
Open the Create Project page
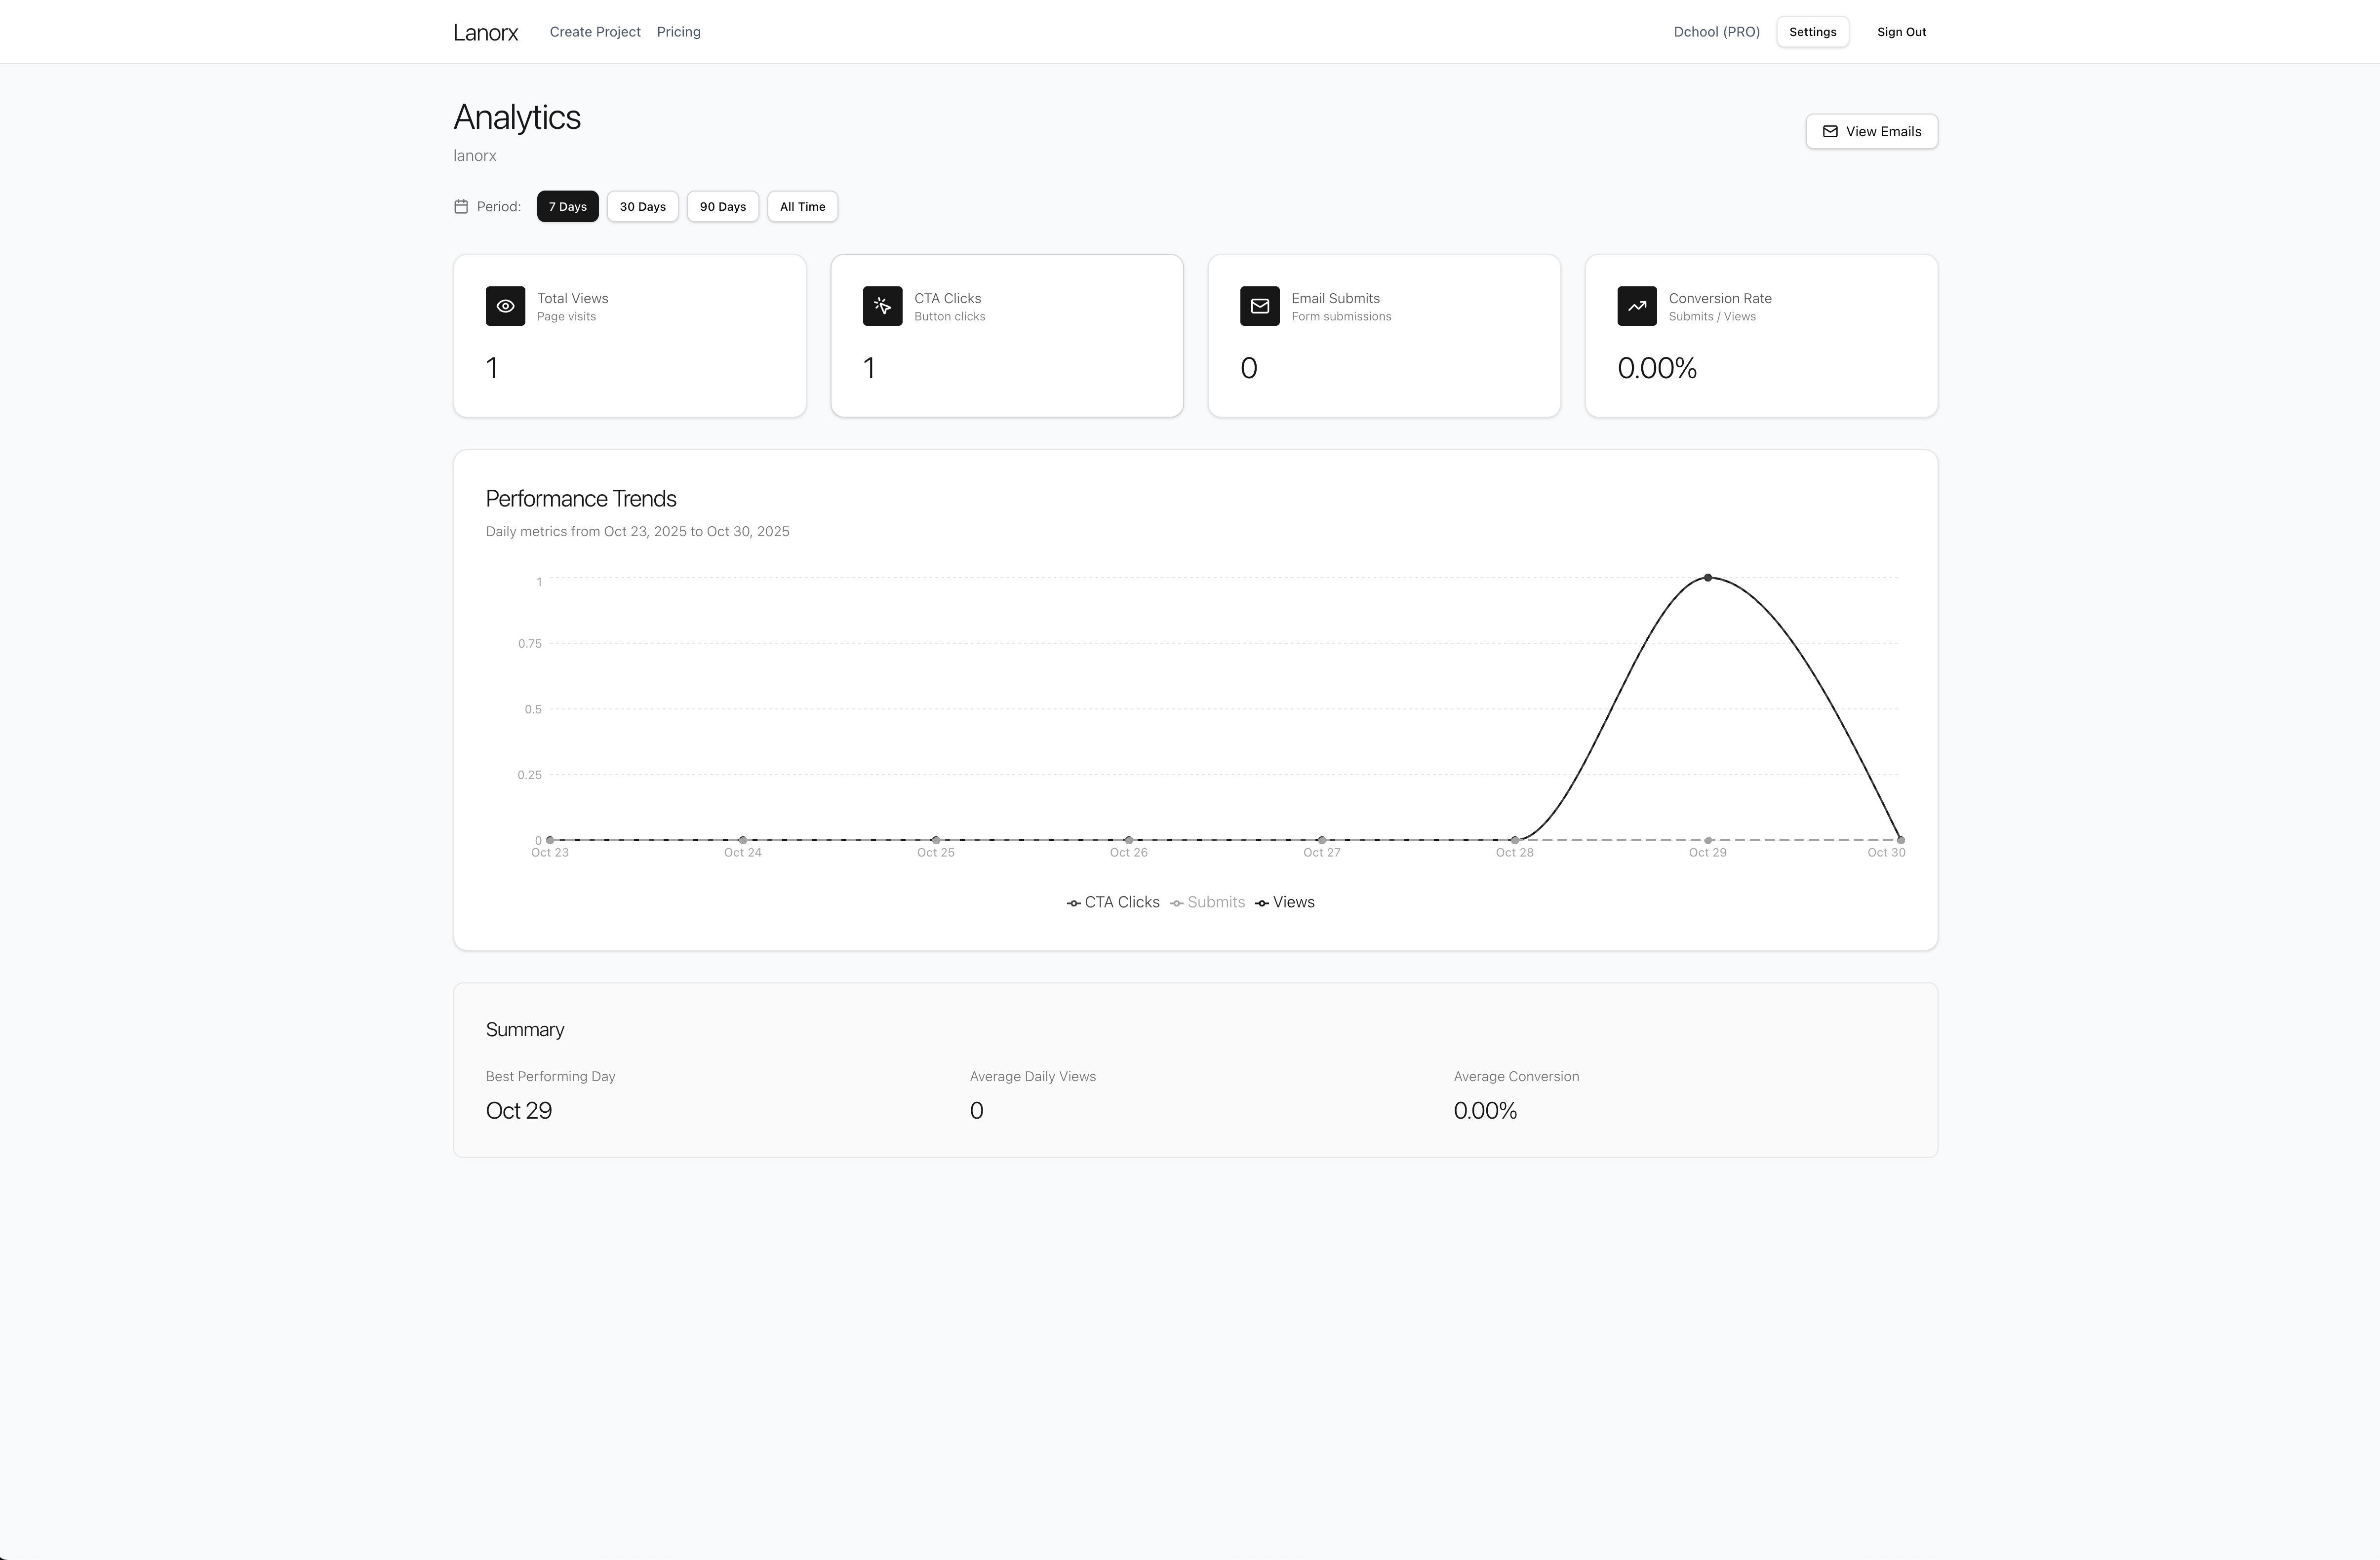[x=594, y=31]
